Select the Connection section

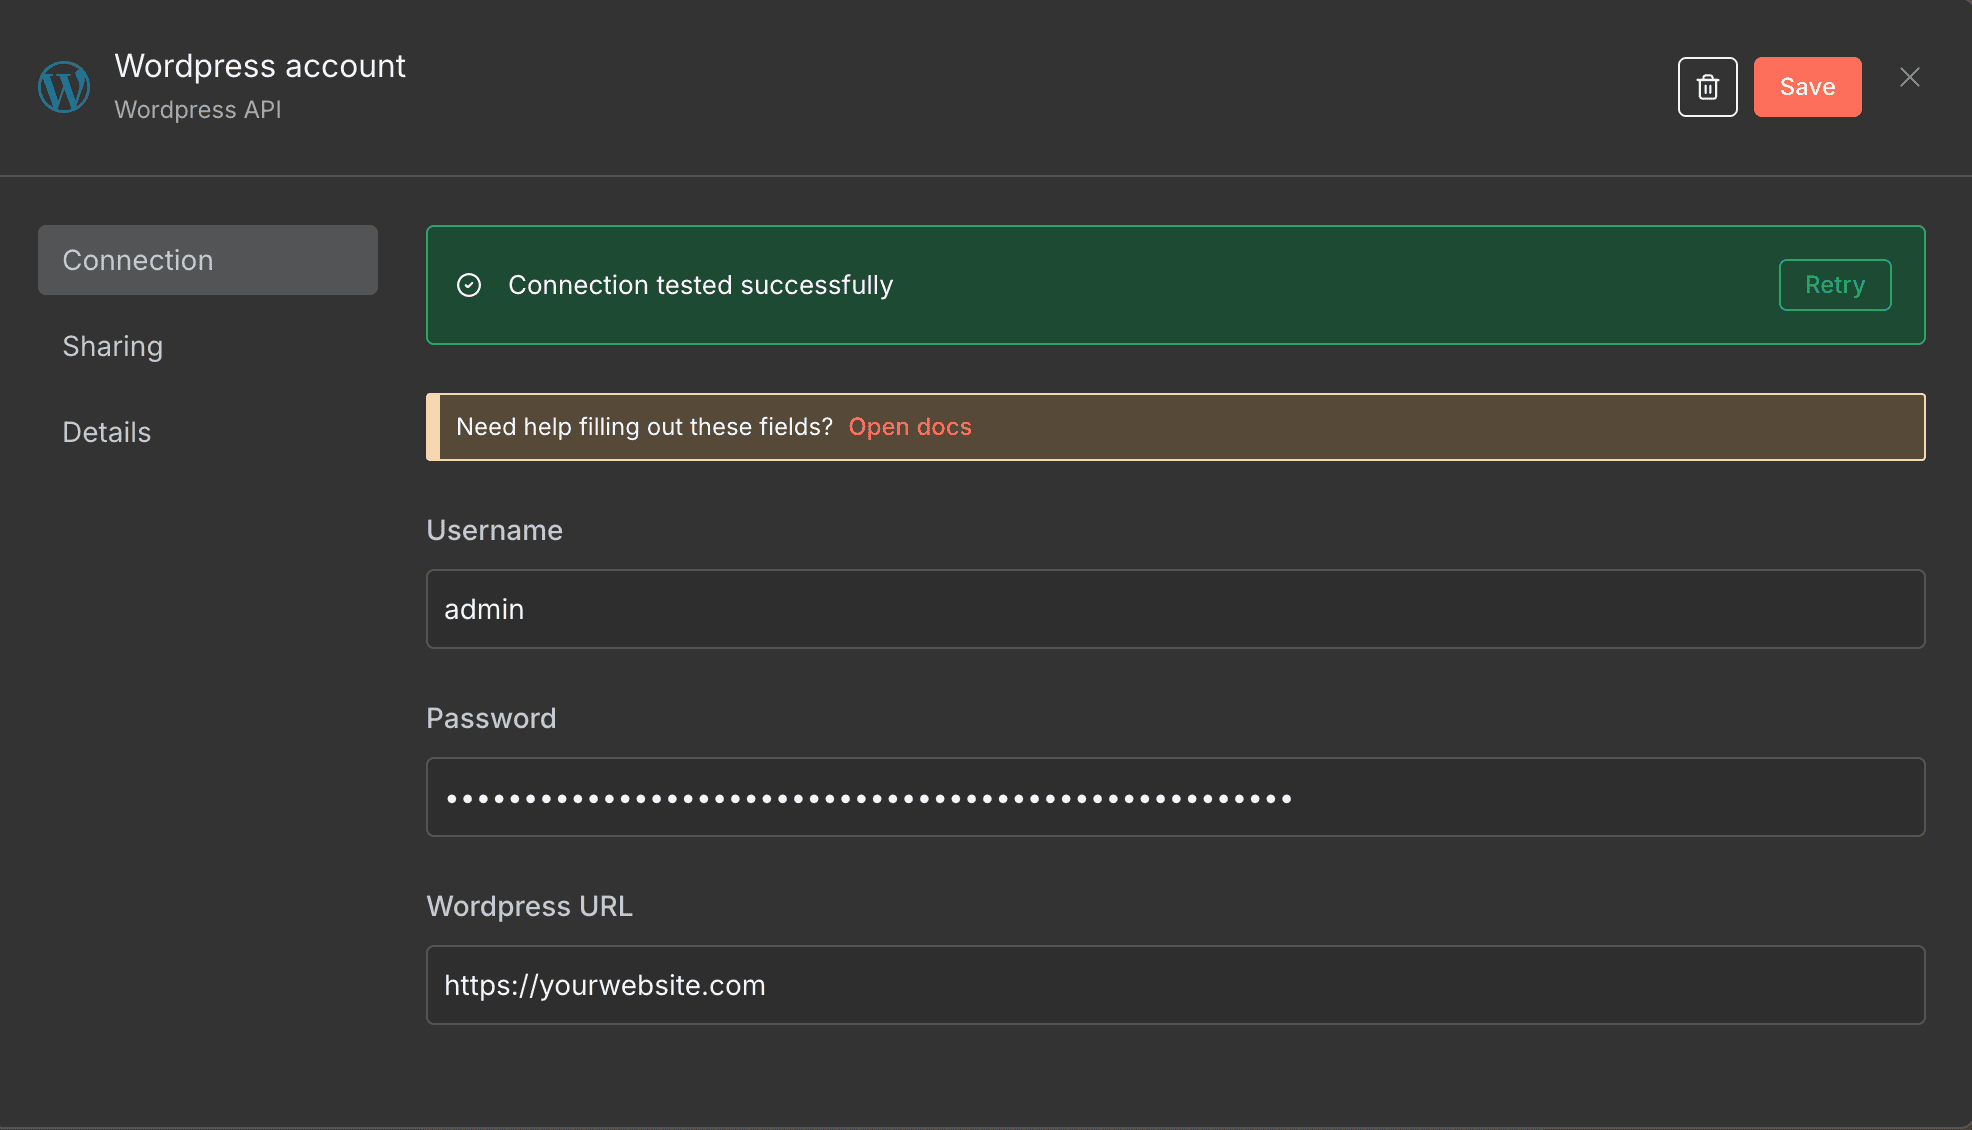[138, 260]
